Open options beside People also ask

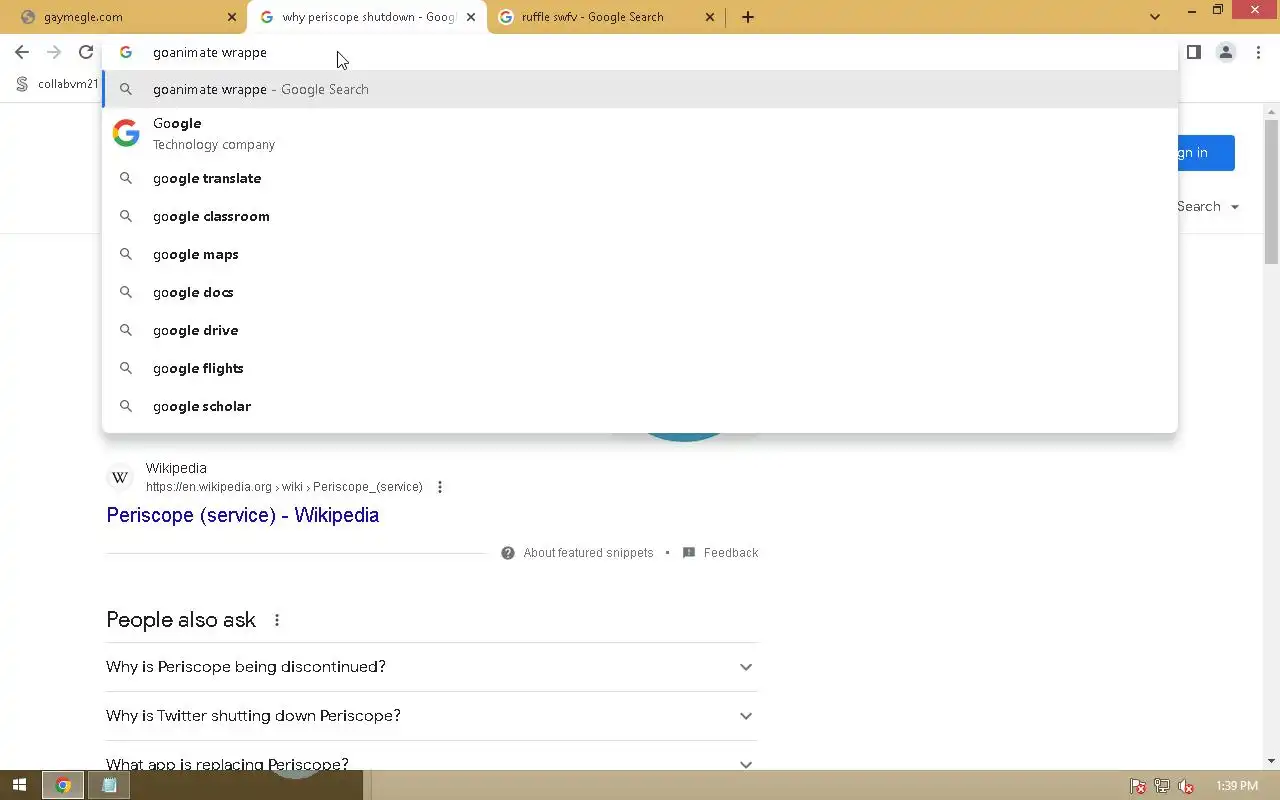pos(277,620)
